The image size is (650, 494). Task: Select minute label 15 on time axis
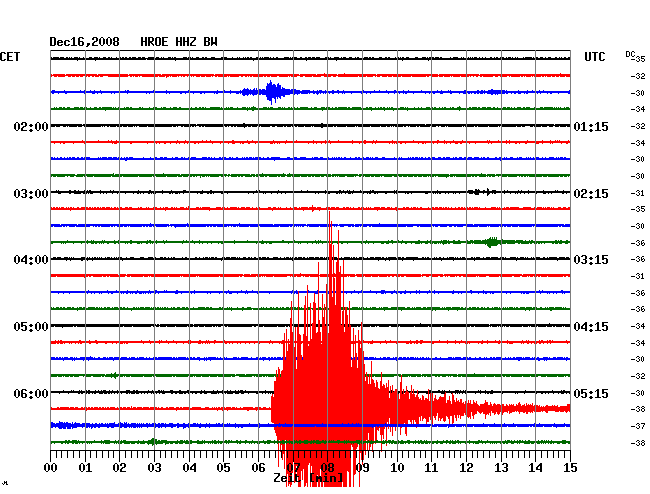[x=570, y=467]
